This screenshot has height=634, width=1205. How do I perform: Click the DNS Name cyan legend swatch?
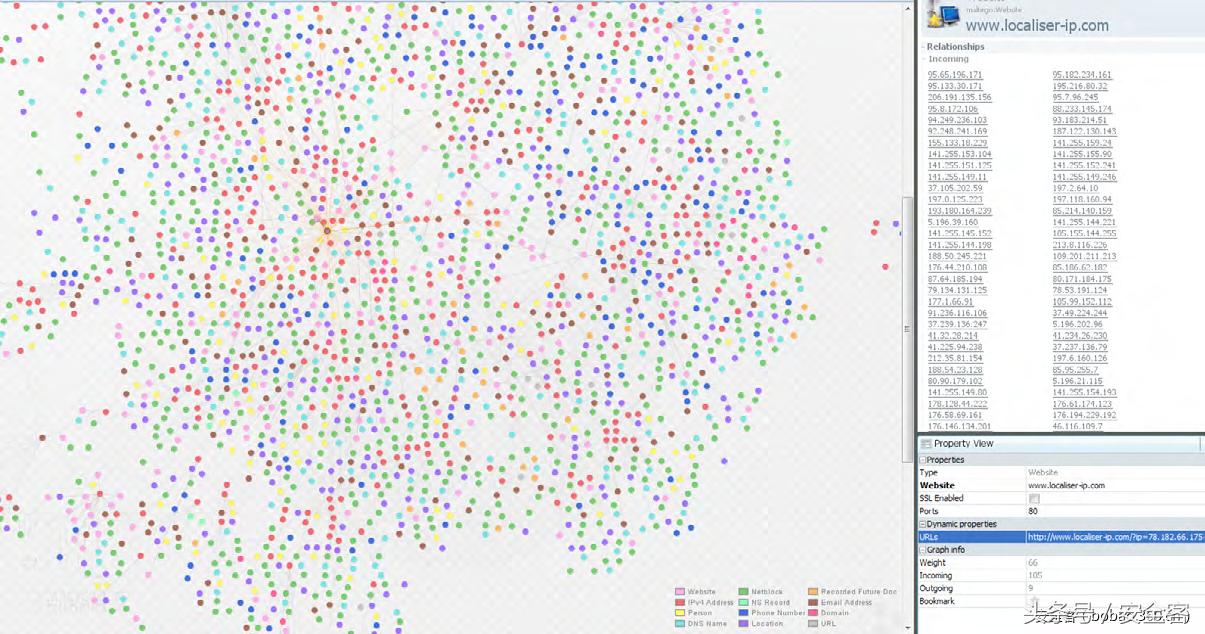click(680, 623)
